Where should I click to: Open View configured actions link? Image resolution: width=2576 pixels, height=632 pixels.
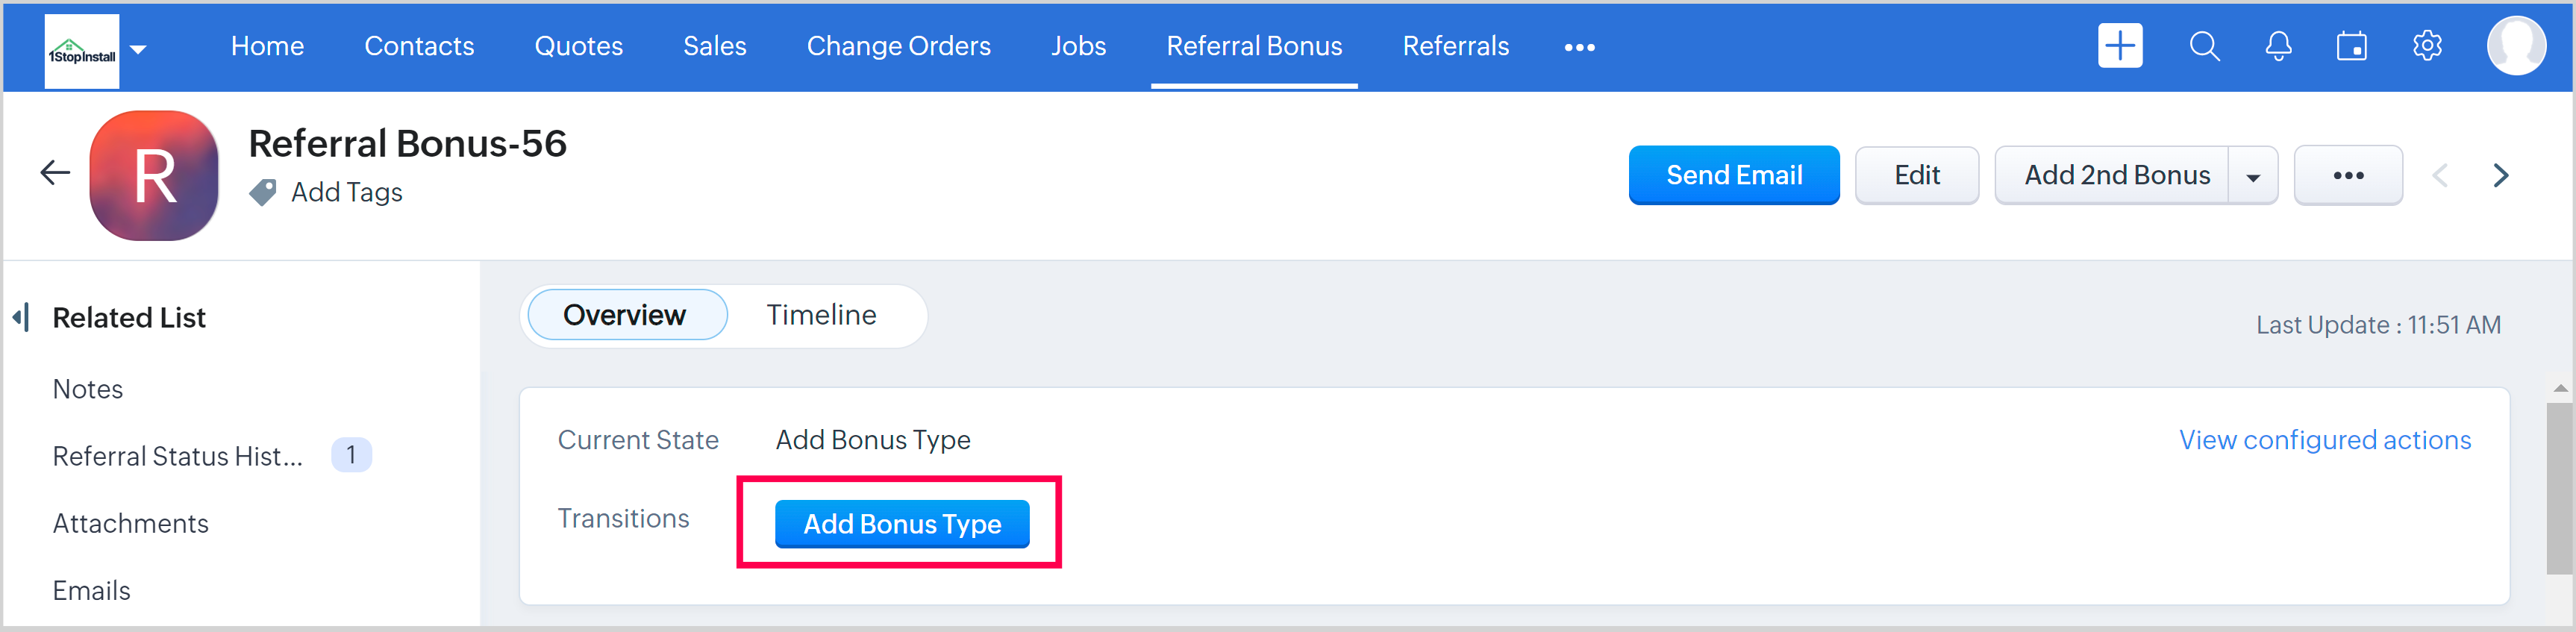coord(2324,440)
